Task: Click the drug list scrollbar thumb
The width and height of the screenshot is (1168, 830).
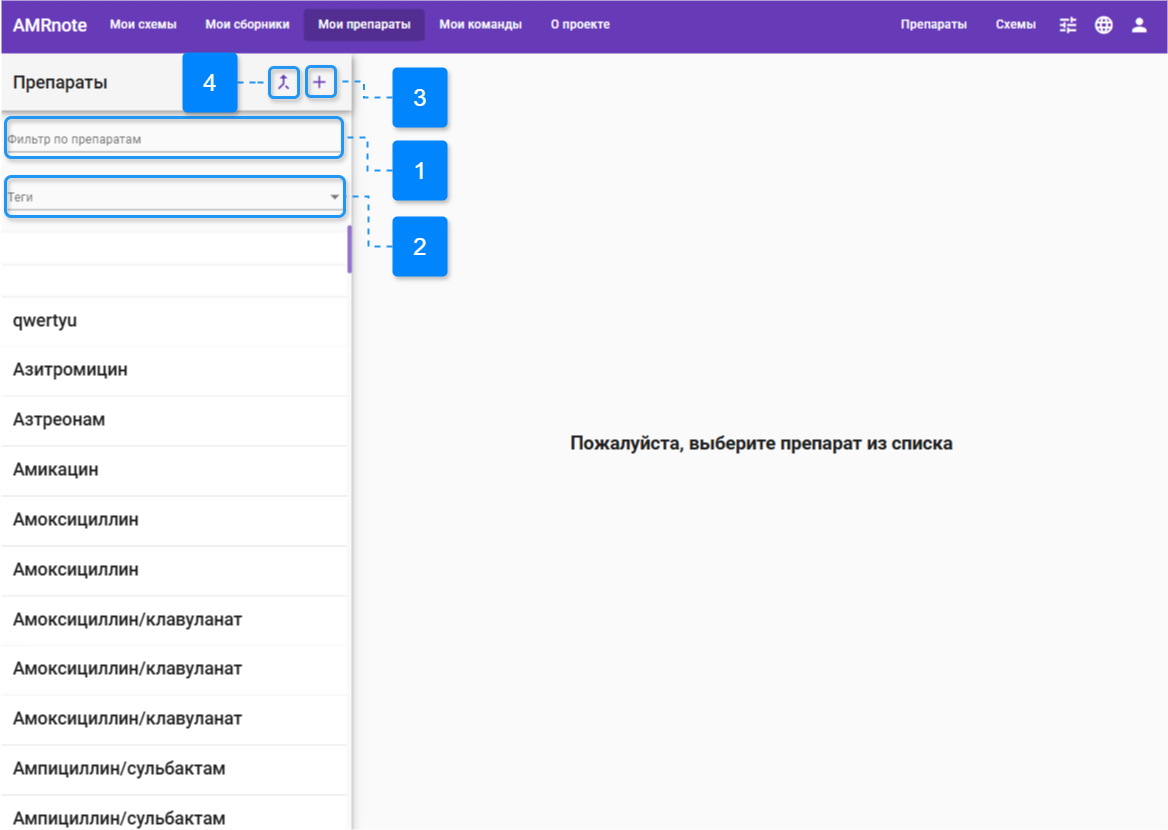Action: pyautogui.click(x=349, y=249)
